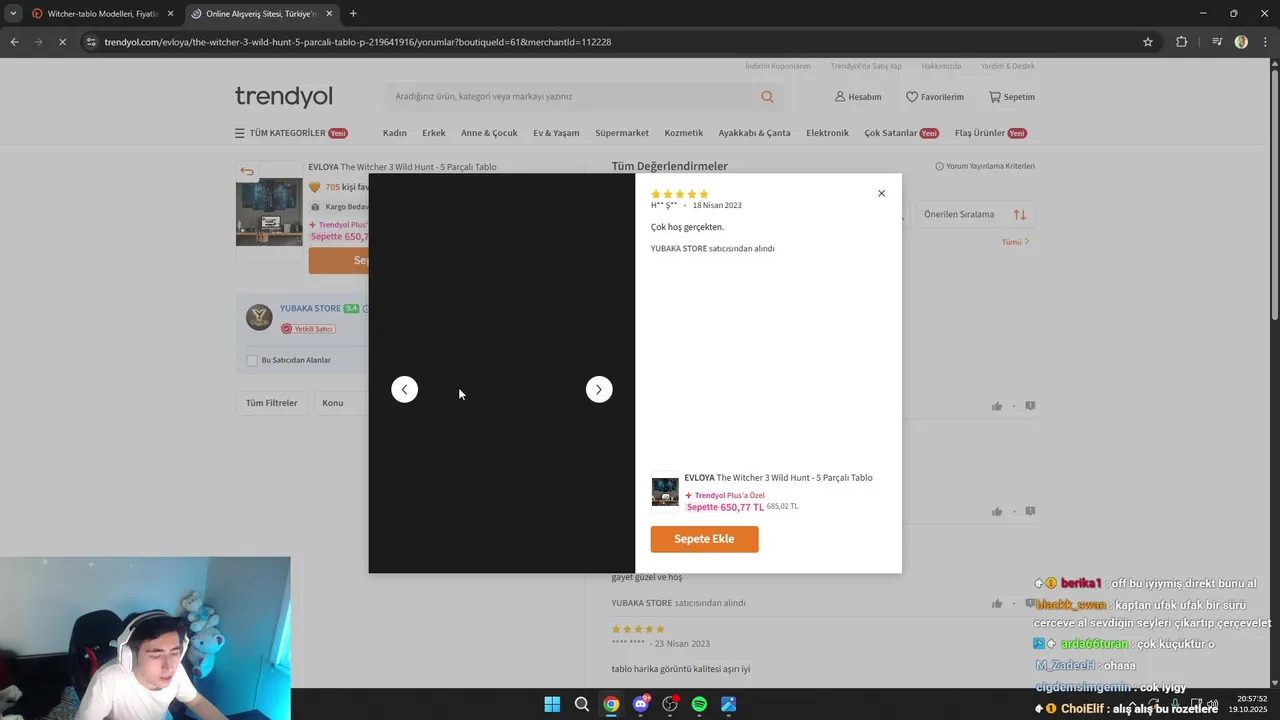Viewport: 1280px width, 720px height.
Task: Click the YUBAKA STORE seller logo
Action: (x=259, y=317)
